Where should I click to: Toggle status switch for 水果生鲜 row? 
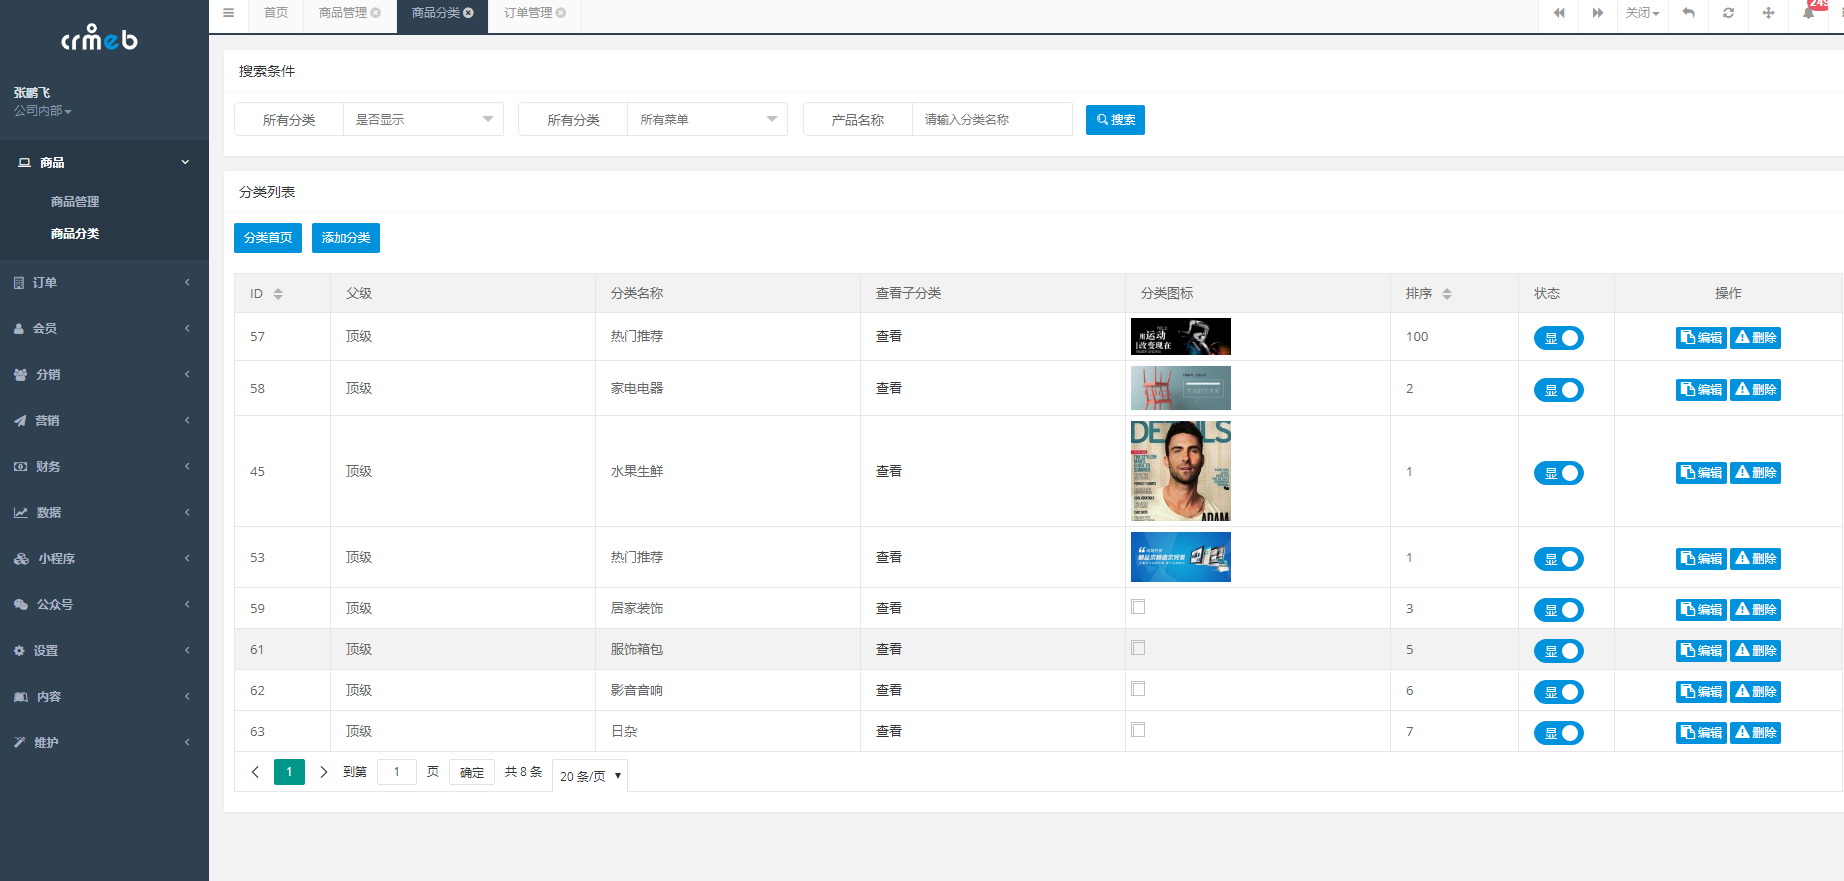(1558, 473)
